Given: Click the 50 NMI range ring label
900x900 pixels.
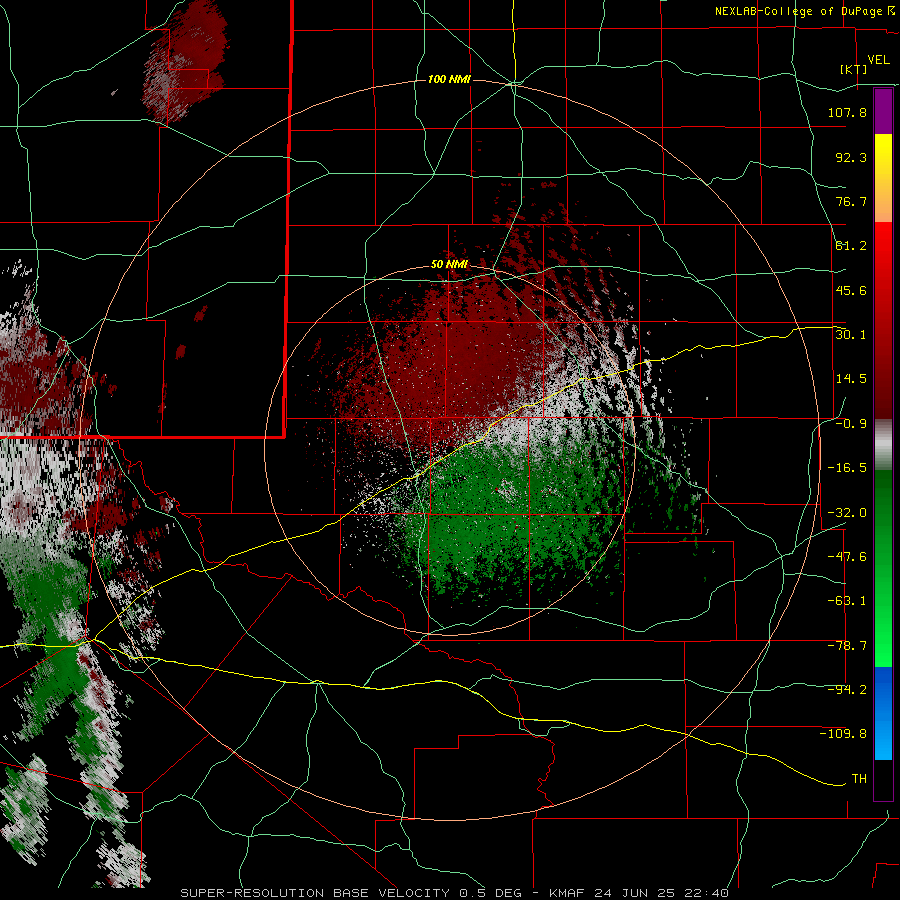Looking at the screenshot, I should click(449, 265).
